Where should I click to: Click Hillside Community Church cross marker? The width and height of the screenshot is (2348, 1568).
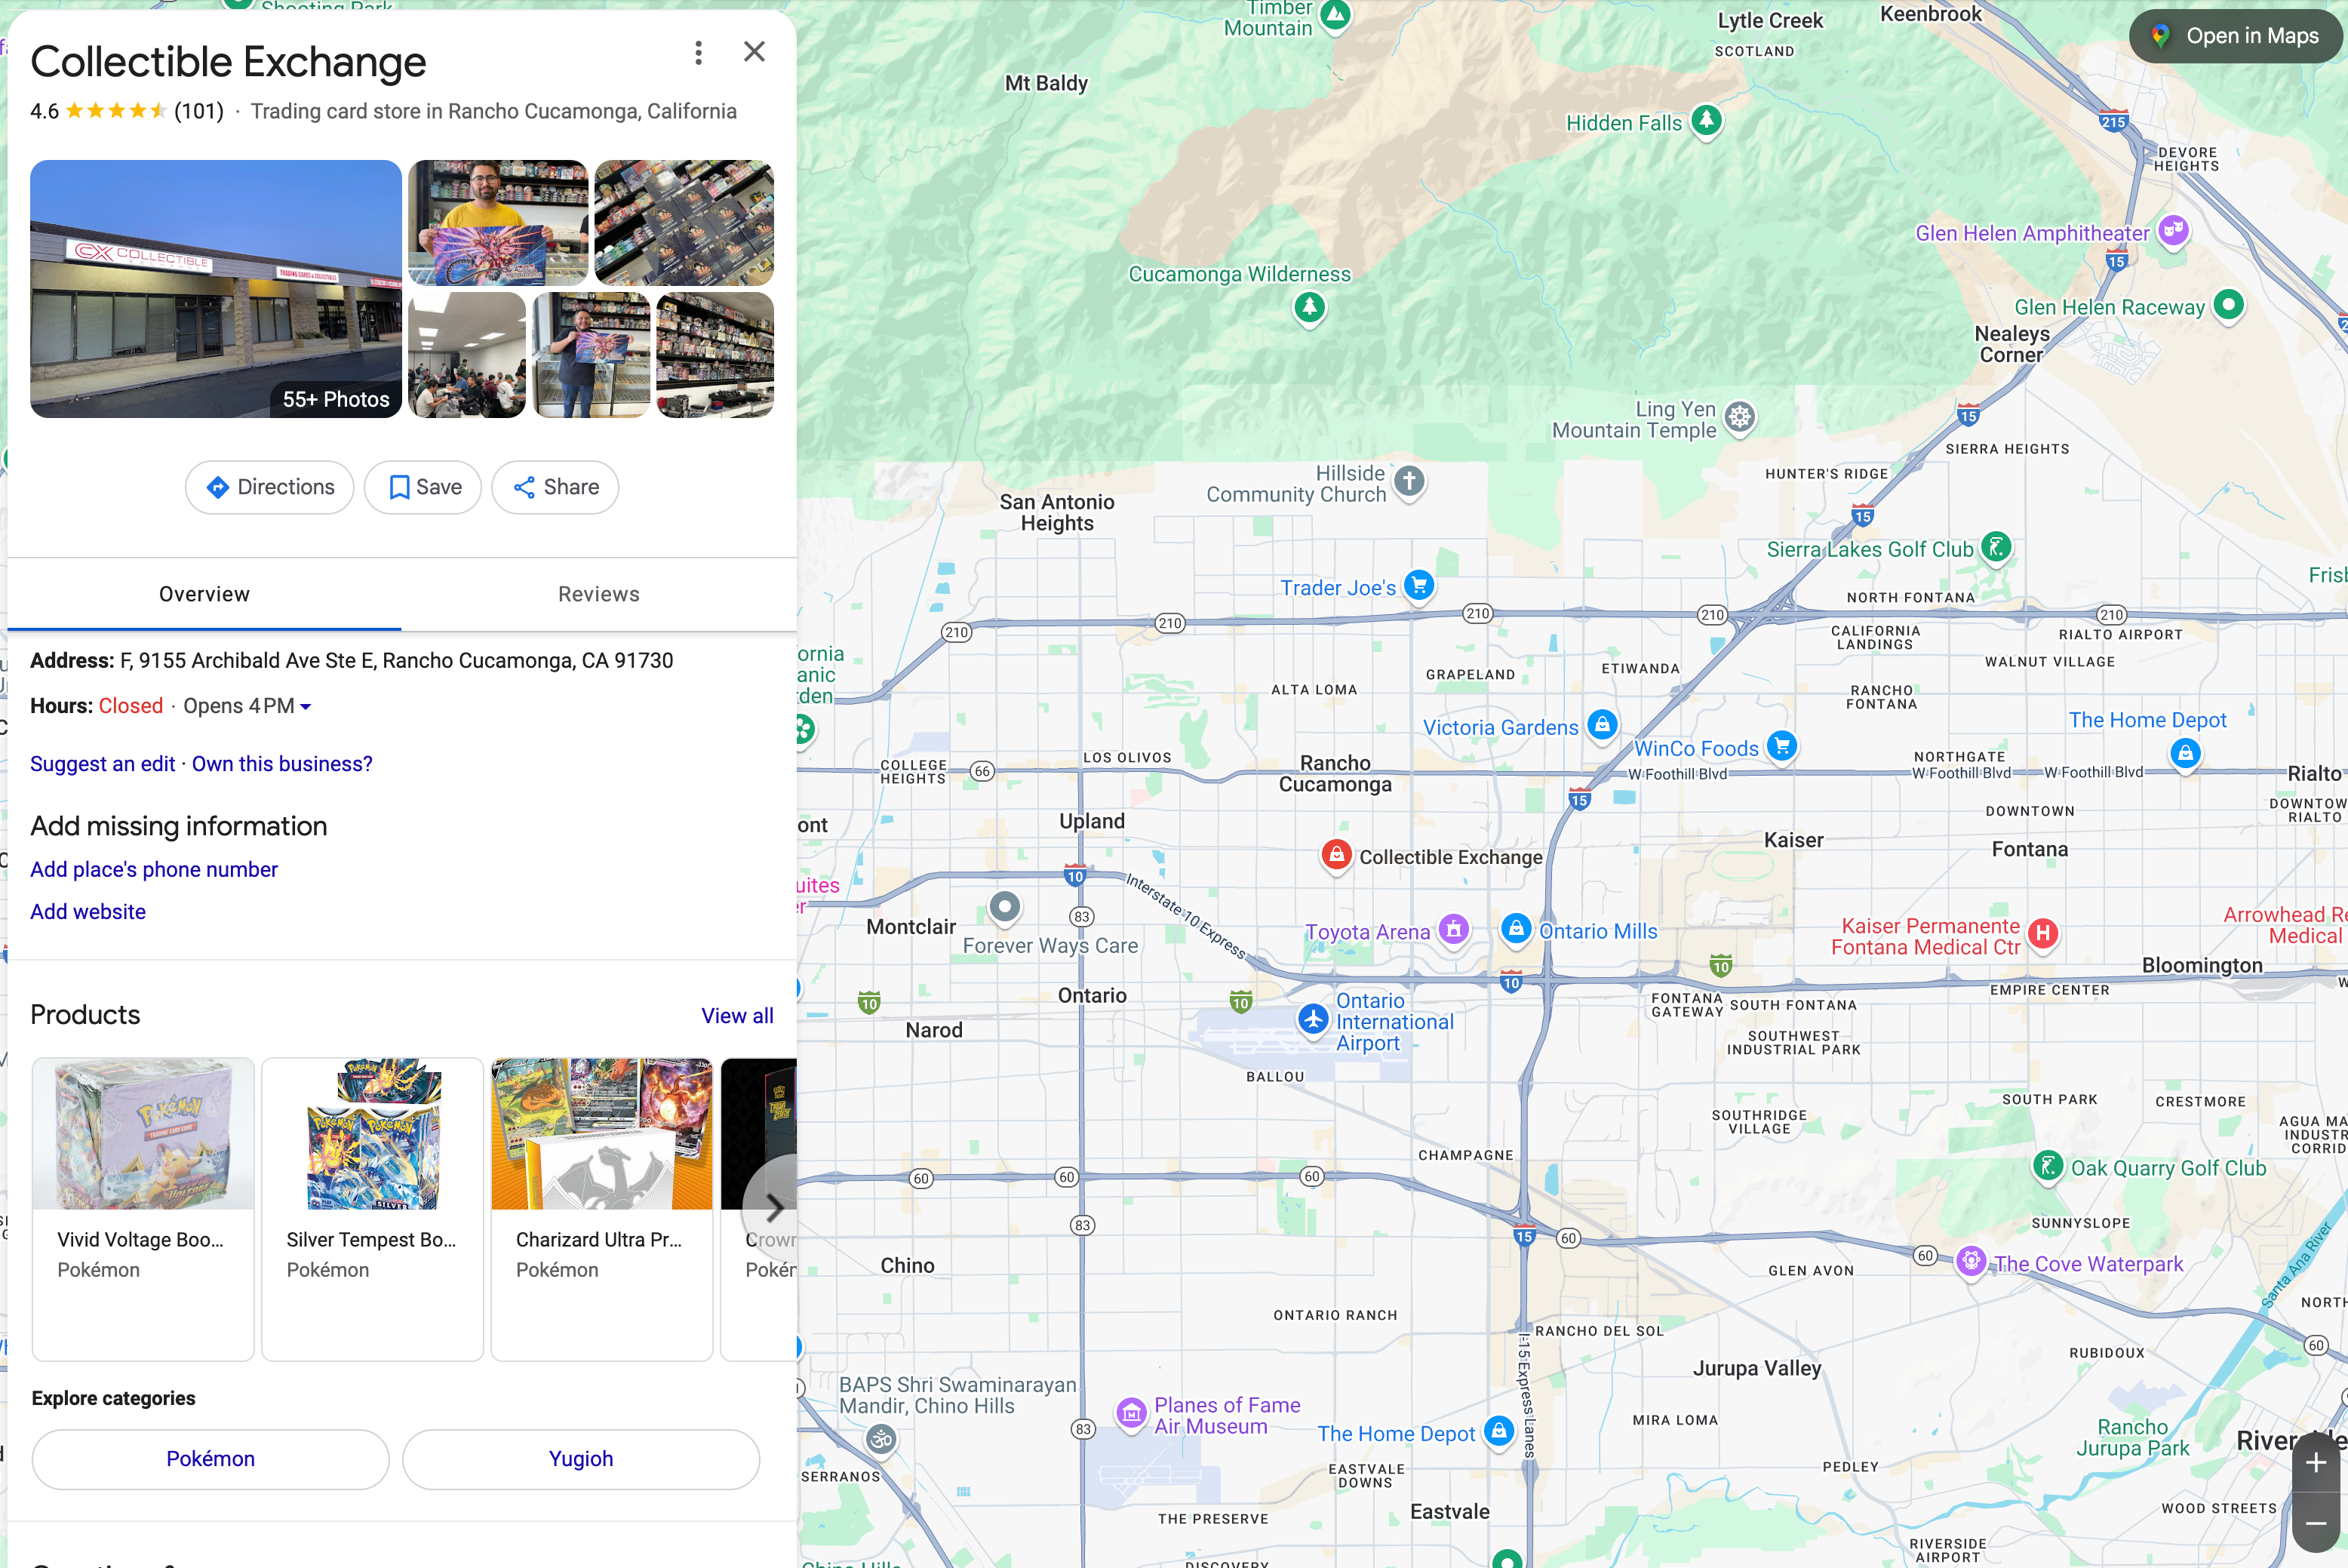click(x=1409, y=482)
